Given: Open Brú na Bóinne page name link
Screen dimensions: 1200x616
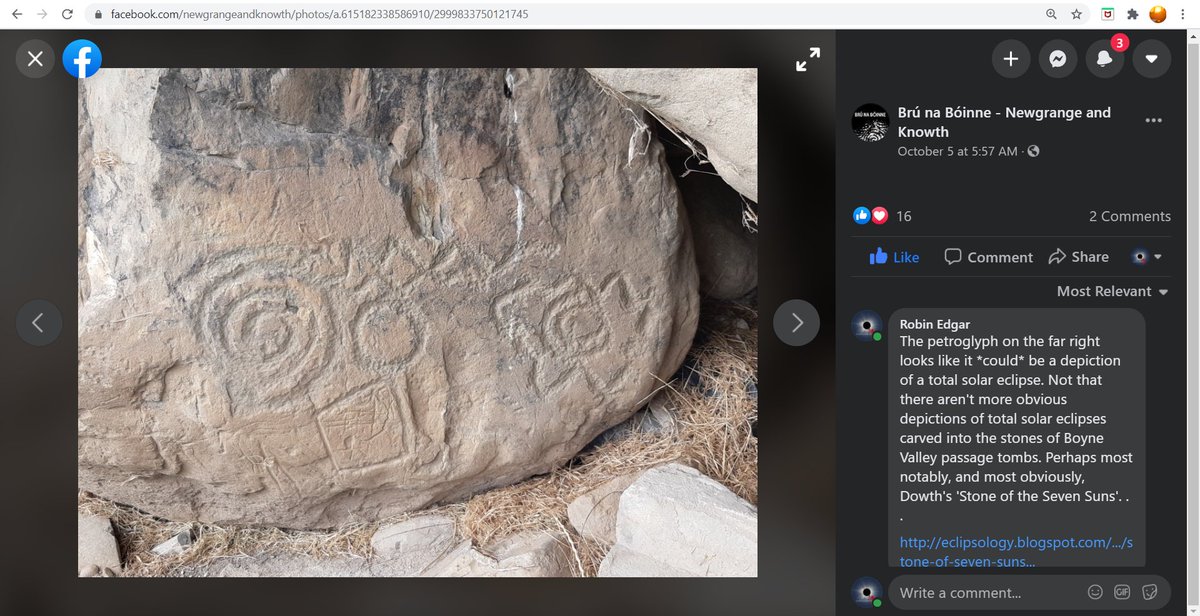Looking at the screenshot, I should coord(1004,122).
